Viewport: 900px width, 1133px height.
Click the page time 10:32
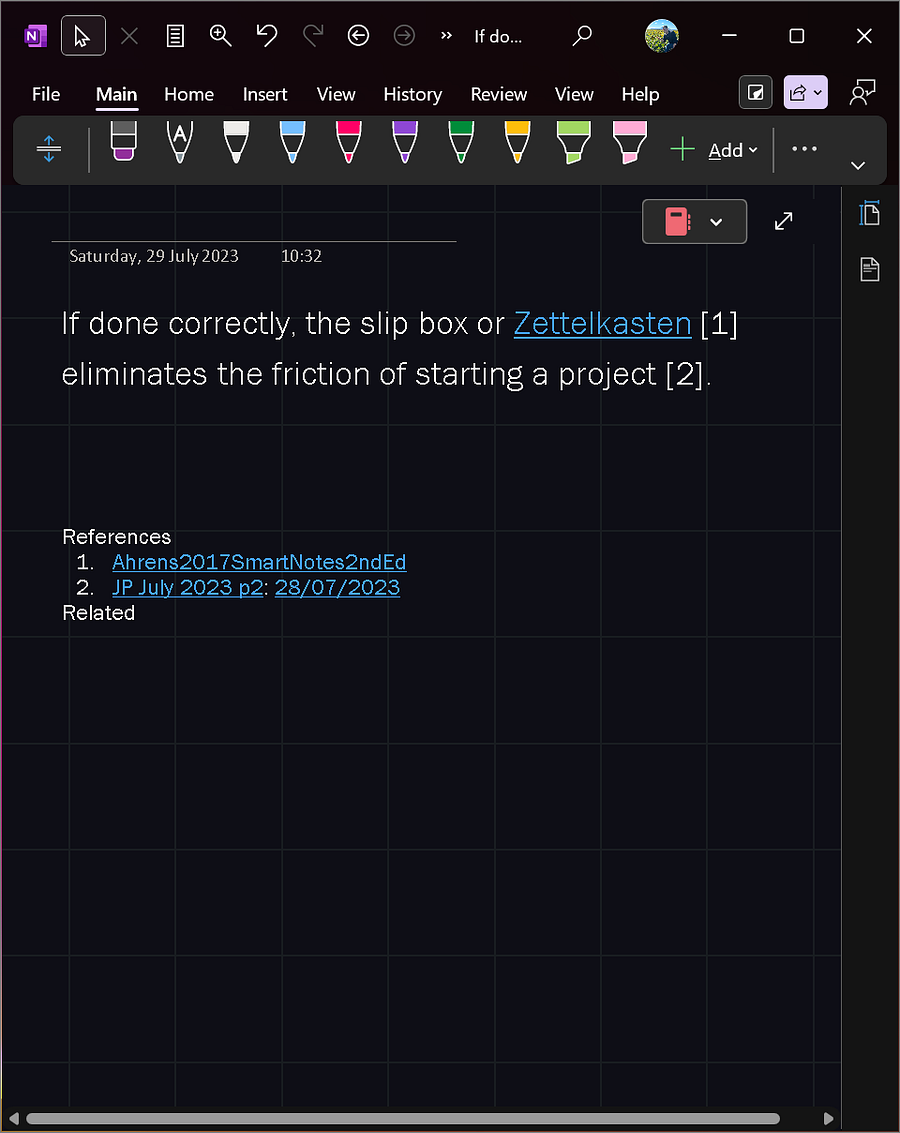[x=301, y=256]
